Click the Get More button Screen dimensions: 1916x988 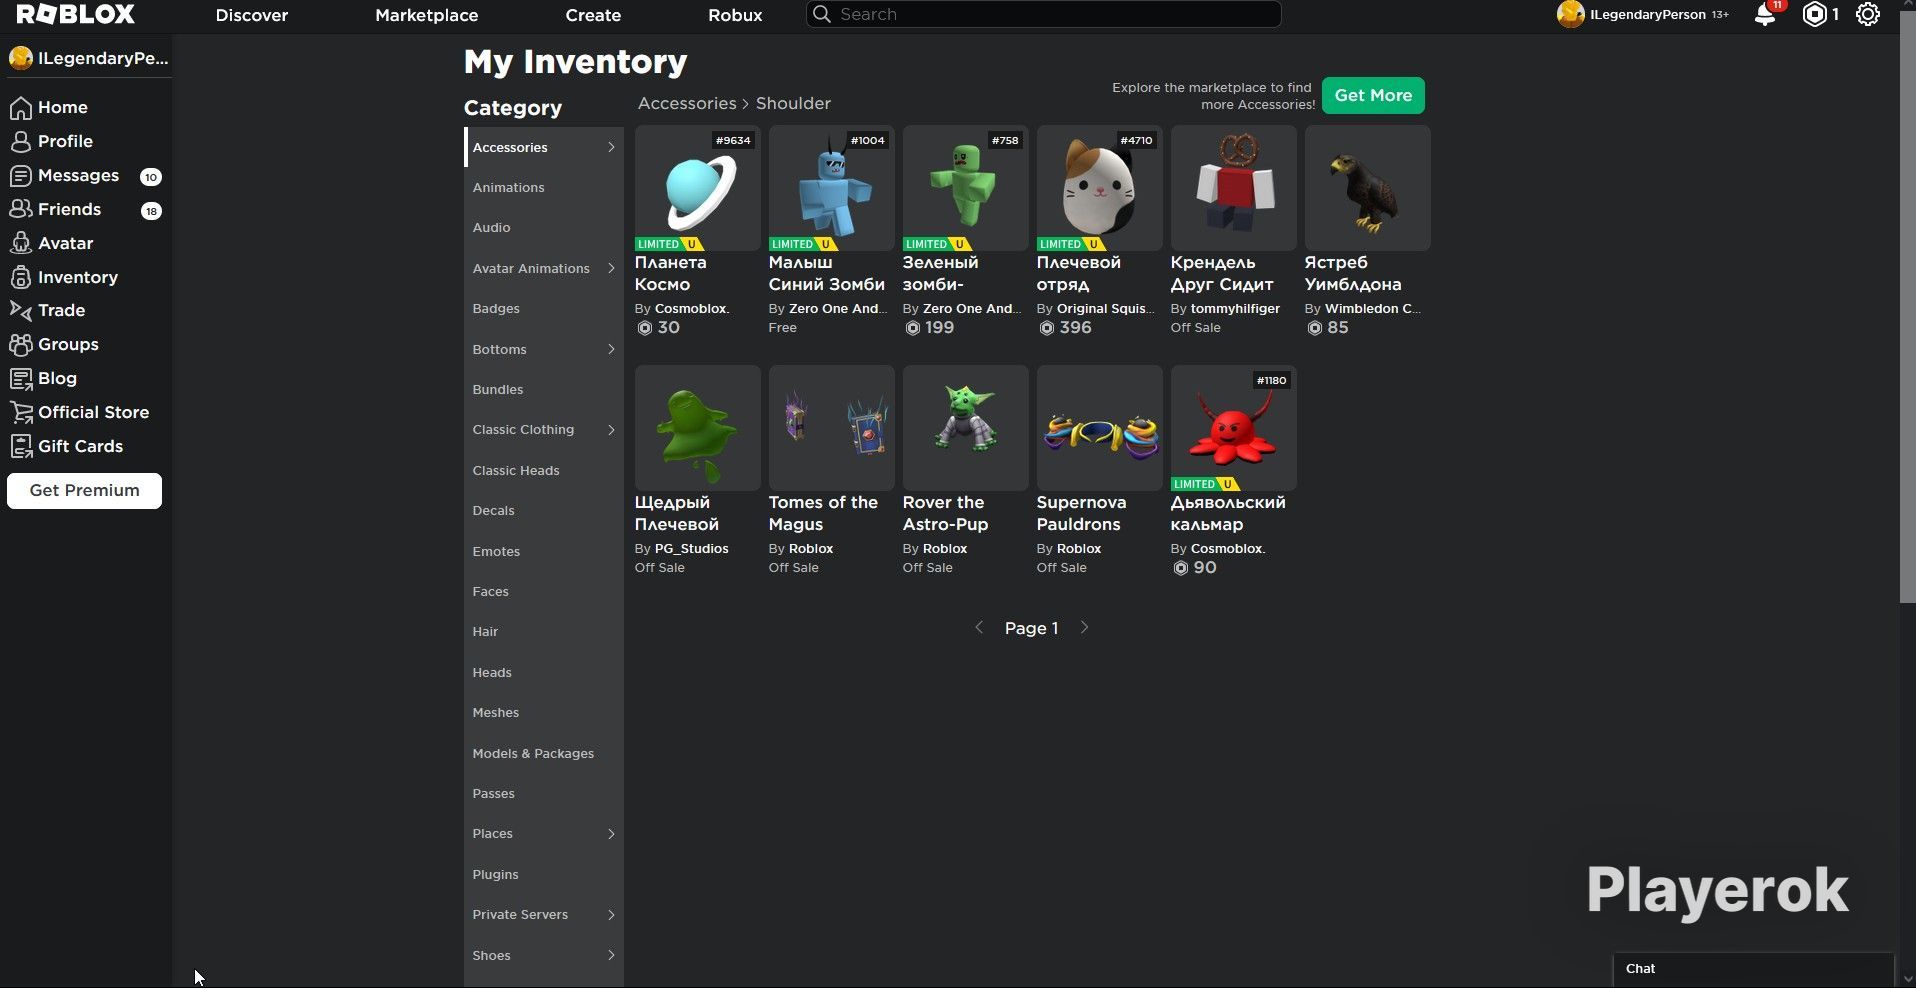click(x=1373, y=96)
